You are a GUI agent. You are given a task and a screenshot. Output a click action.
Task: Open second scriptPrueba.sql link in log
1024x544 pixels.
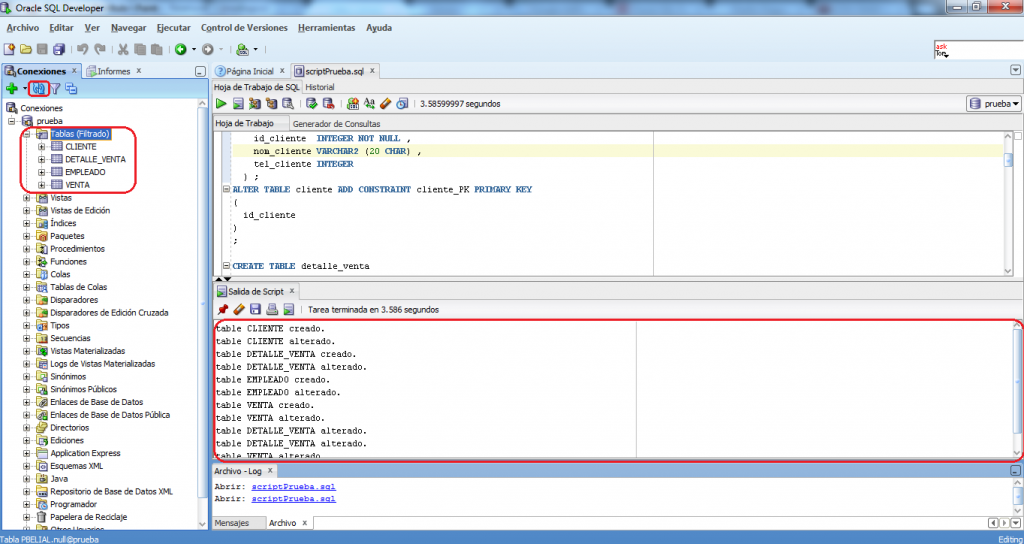(x=294, y=499)
